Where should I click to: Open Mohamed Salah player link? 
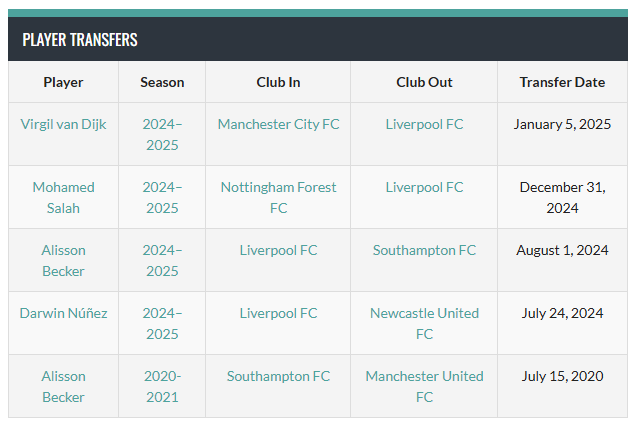[x=63, y=198]
